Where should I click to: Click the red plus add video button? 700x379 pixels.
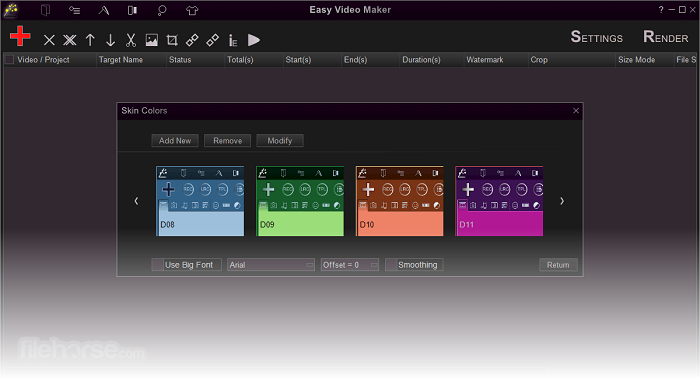point(20,36)
